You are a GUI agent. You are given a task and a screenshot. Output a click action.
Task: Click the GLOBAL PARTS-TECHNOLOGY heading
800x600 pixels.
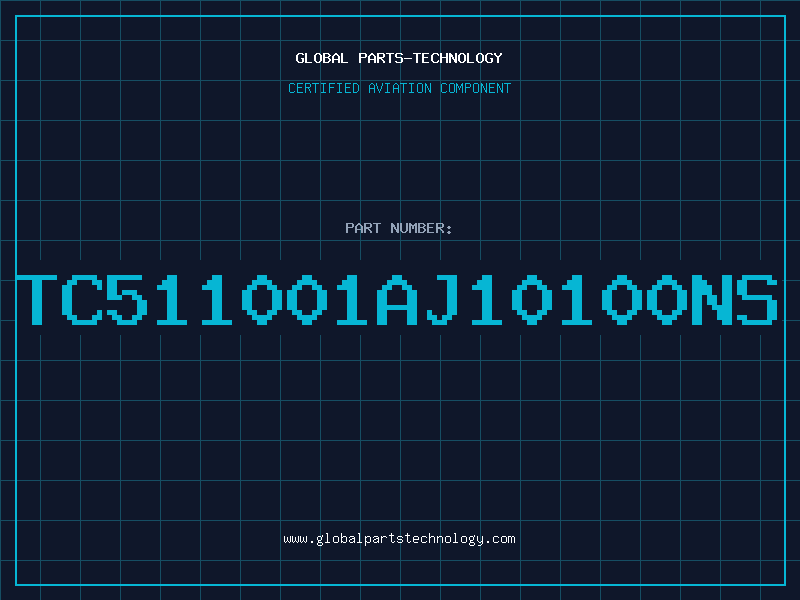tap(399, 58)
